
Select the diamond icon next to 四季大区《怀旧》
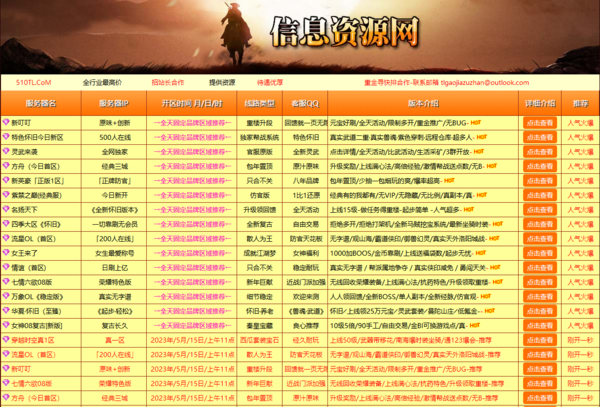coord(6,225)
